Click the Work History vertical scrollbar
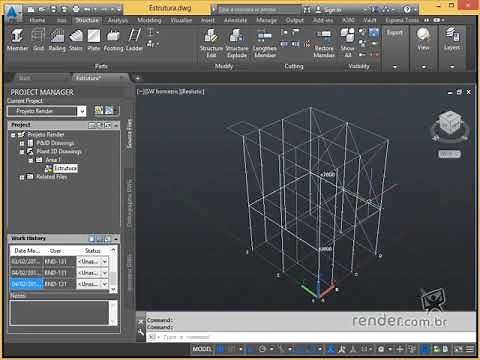The width and height of the screenshot is (480, 360). click(x=114, y=270)
